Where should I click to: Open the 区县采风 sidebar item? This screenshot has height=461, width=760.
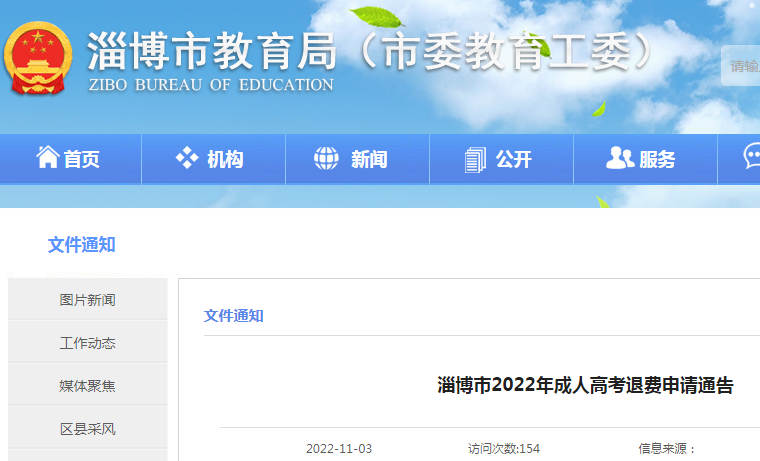87,429
